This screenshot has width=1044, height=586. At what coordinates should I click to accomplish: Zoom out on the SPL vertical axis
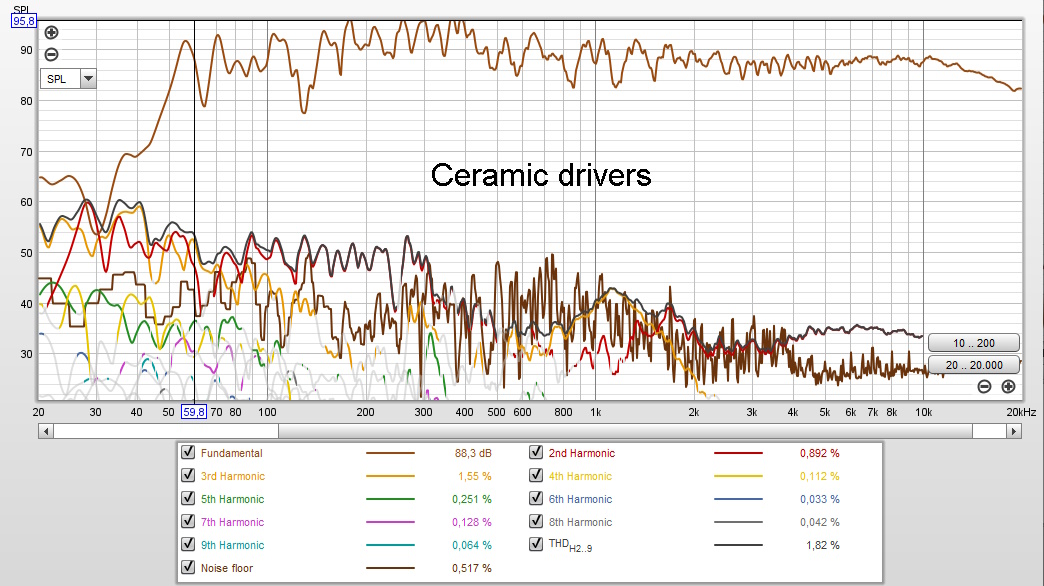click(52, 55)
